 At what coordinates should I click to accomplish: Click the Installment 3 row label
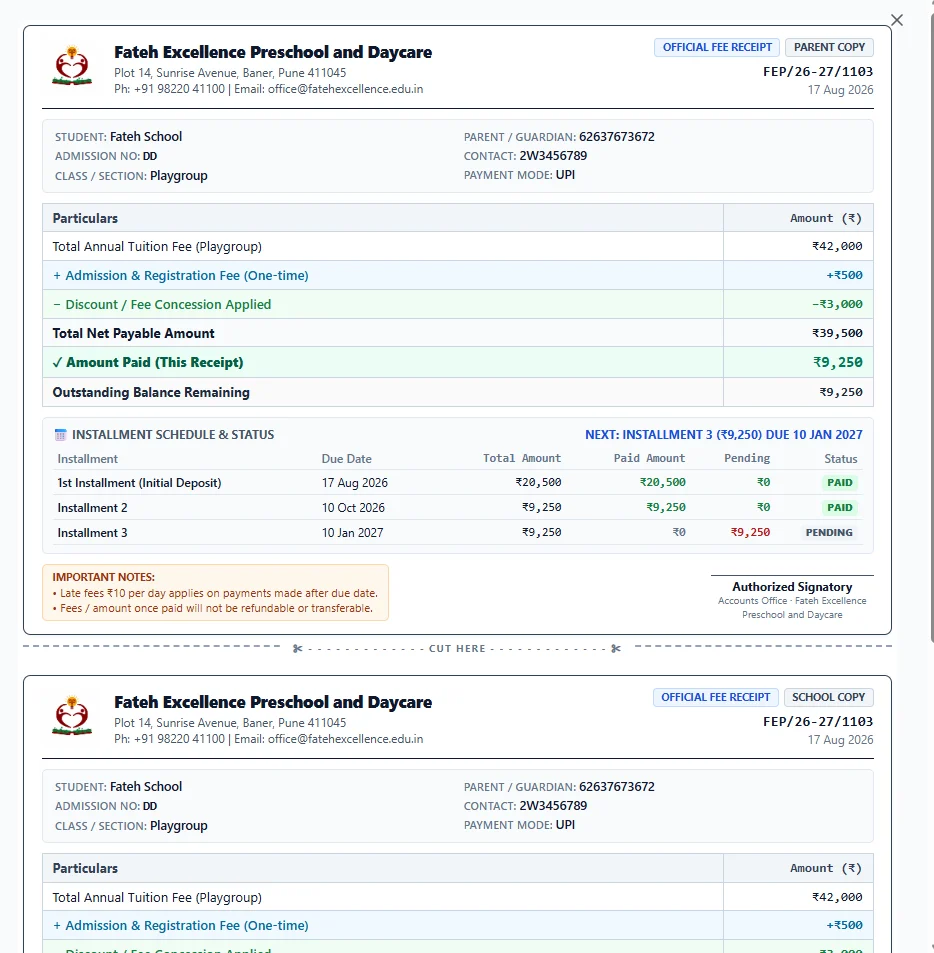[x=92, y=532]
